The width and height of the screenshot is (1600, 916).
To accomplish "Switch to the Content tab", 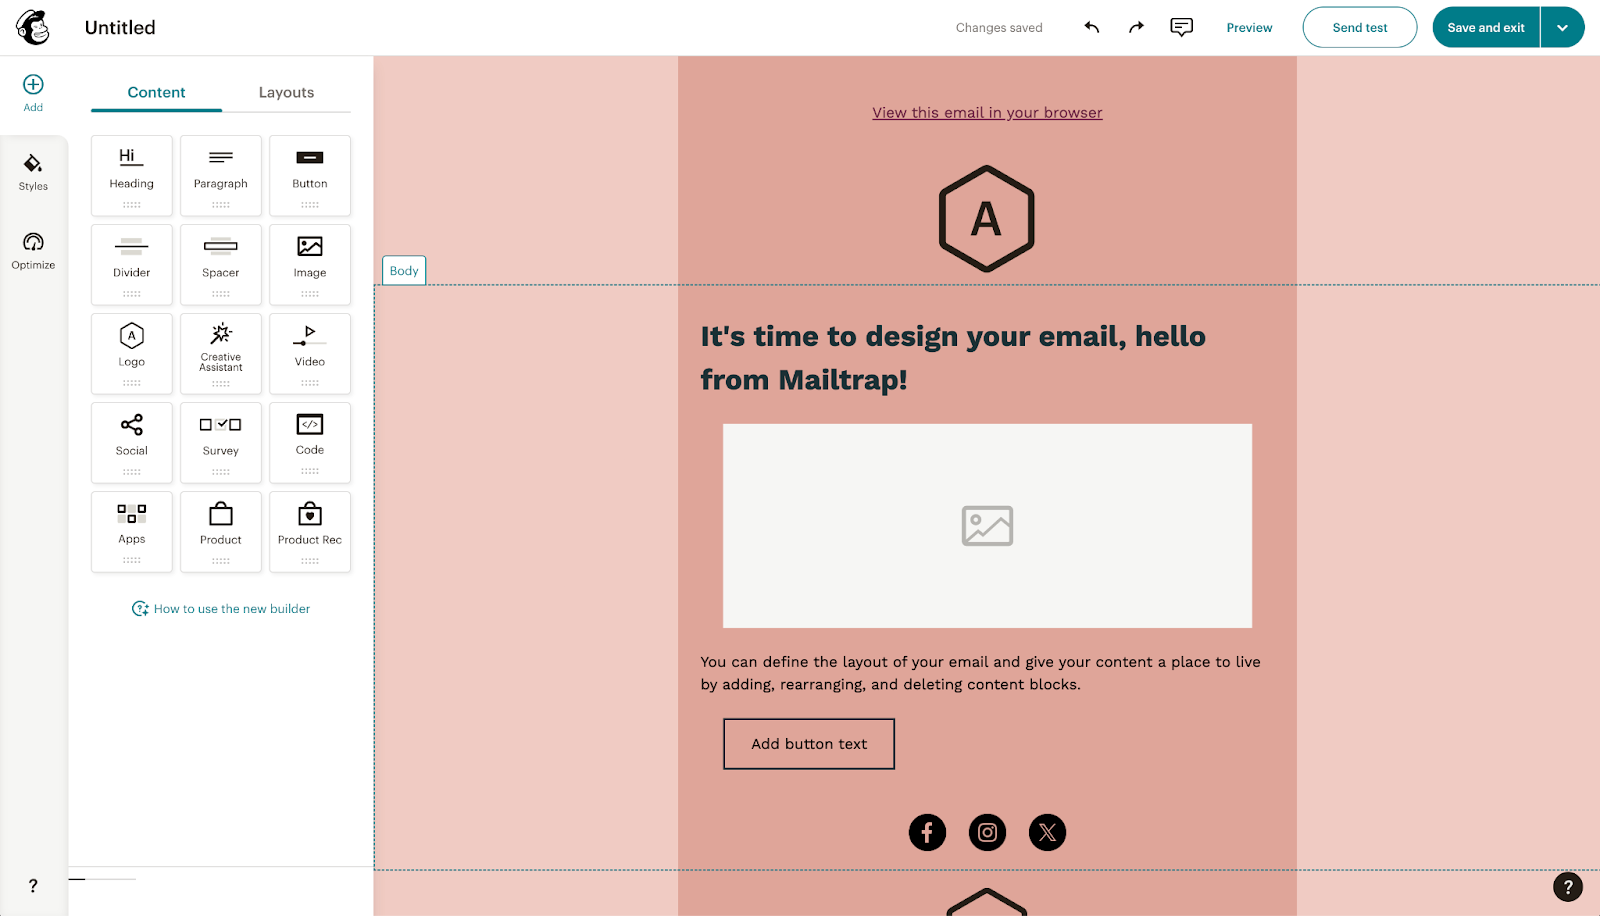I will click(156, 92).
